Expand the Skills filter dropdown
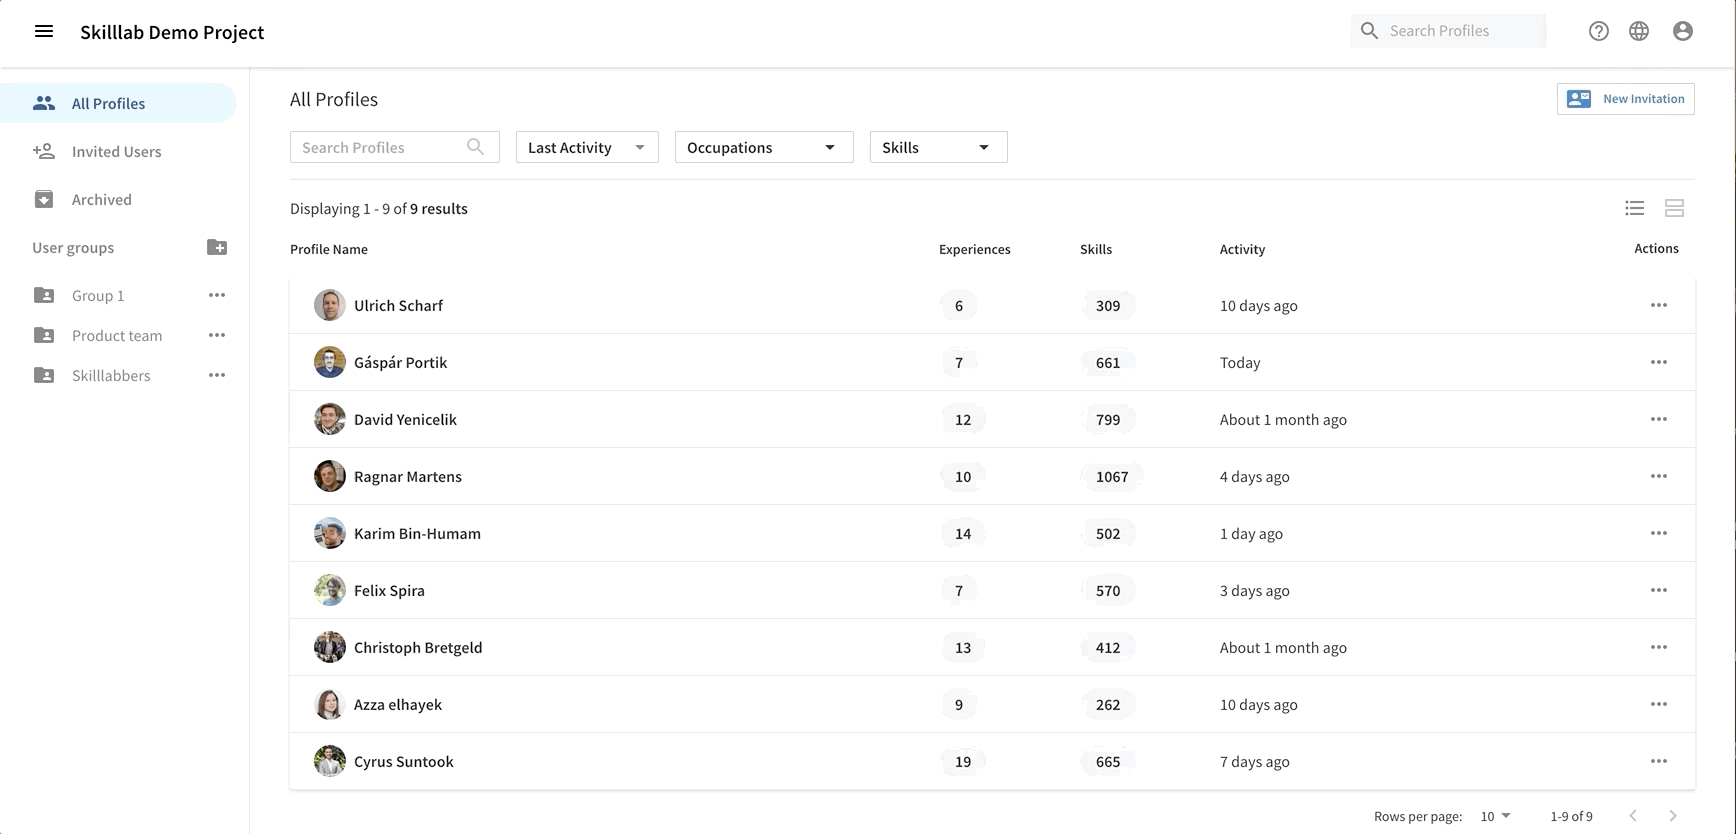This screenshot has width=1736, height=834. tap(938, 147)
